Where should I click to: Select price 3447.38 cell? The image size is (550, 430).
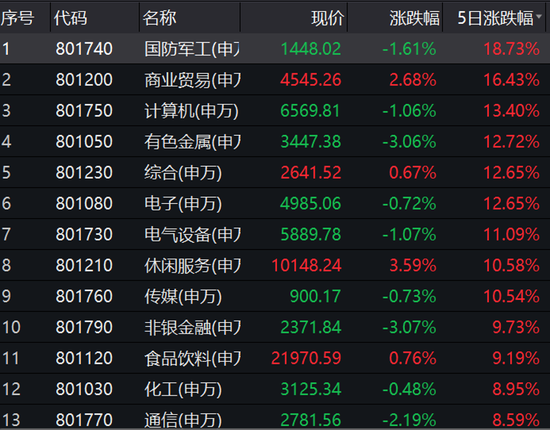click(x=311, y=141)
